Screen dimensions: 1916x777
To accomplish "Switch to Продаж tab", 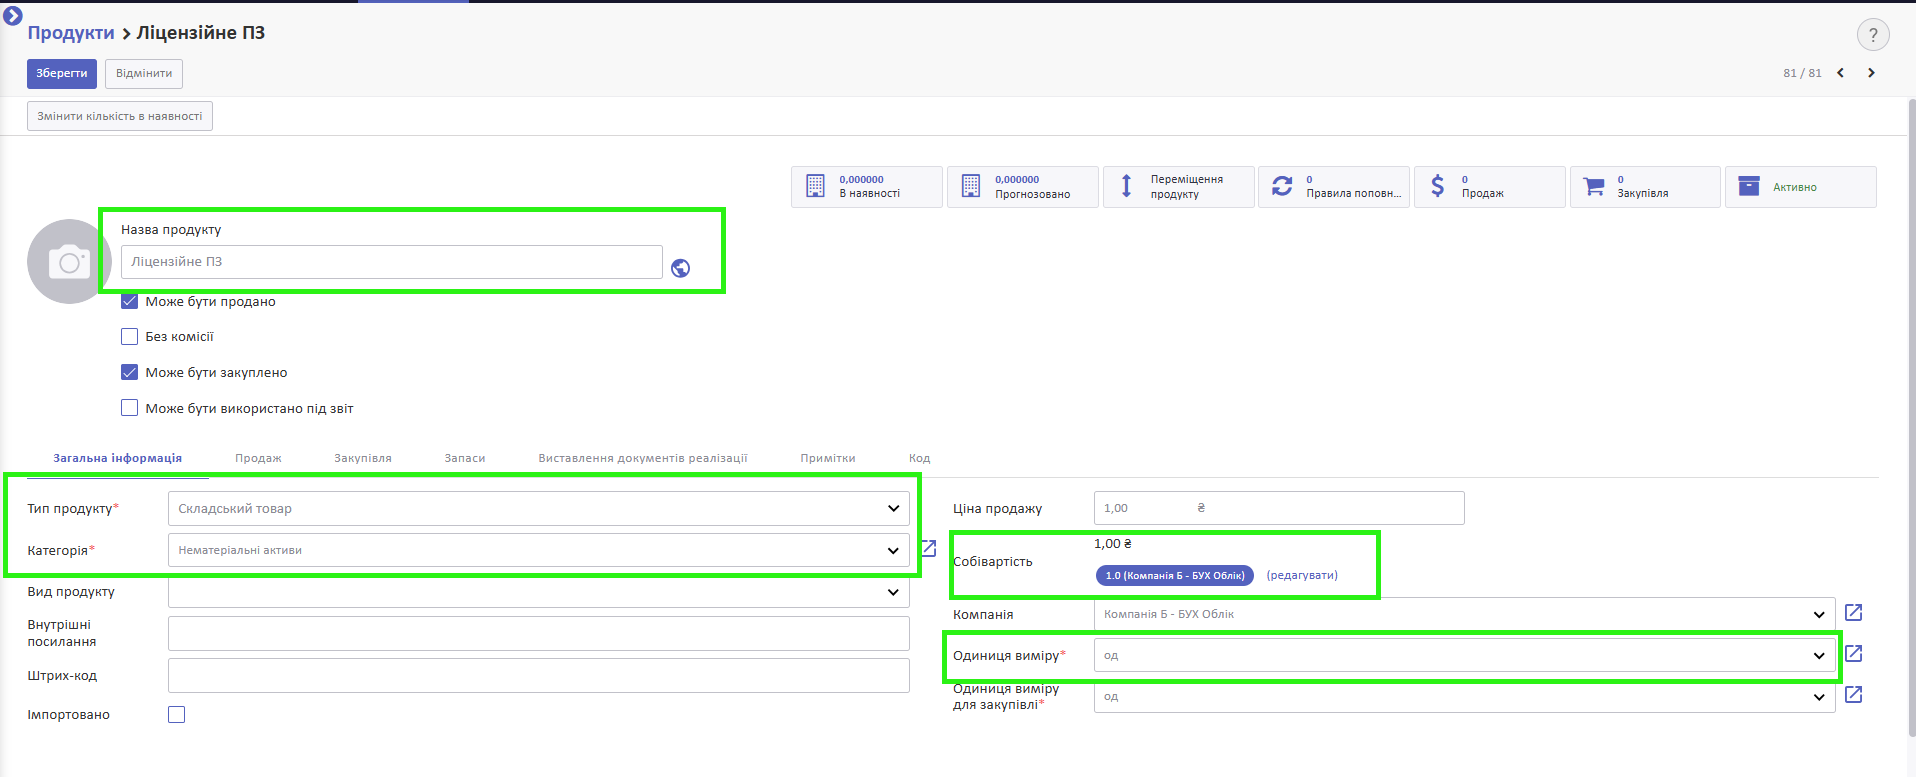I will click(x=258, y=458).
